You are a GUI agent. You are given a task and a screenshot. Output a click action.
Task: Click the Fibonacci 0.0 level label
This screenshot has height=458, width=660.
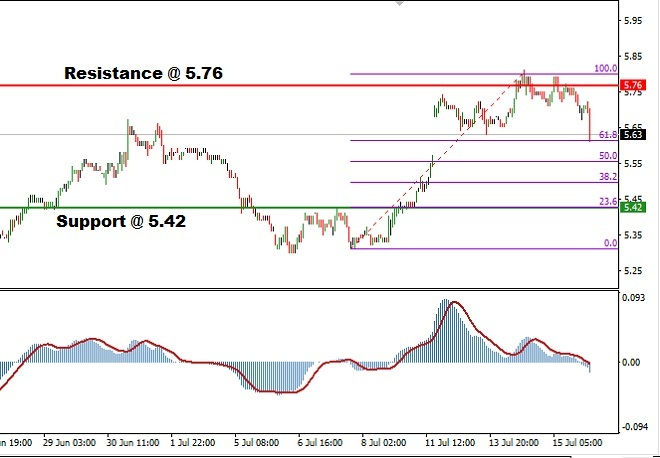tap(610, 243)
